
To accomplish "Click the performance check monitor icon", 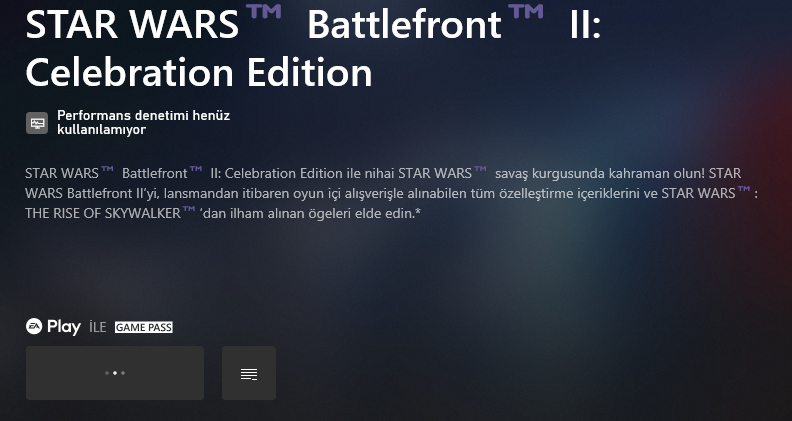I will pos(37,123).
